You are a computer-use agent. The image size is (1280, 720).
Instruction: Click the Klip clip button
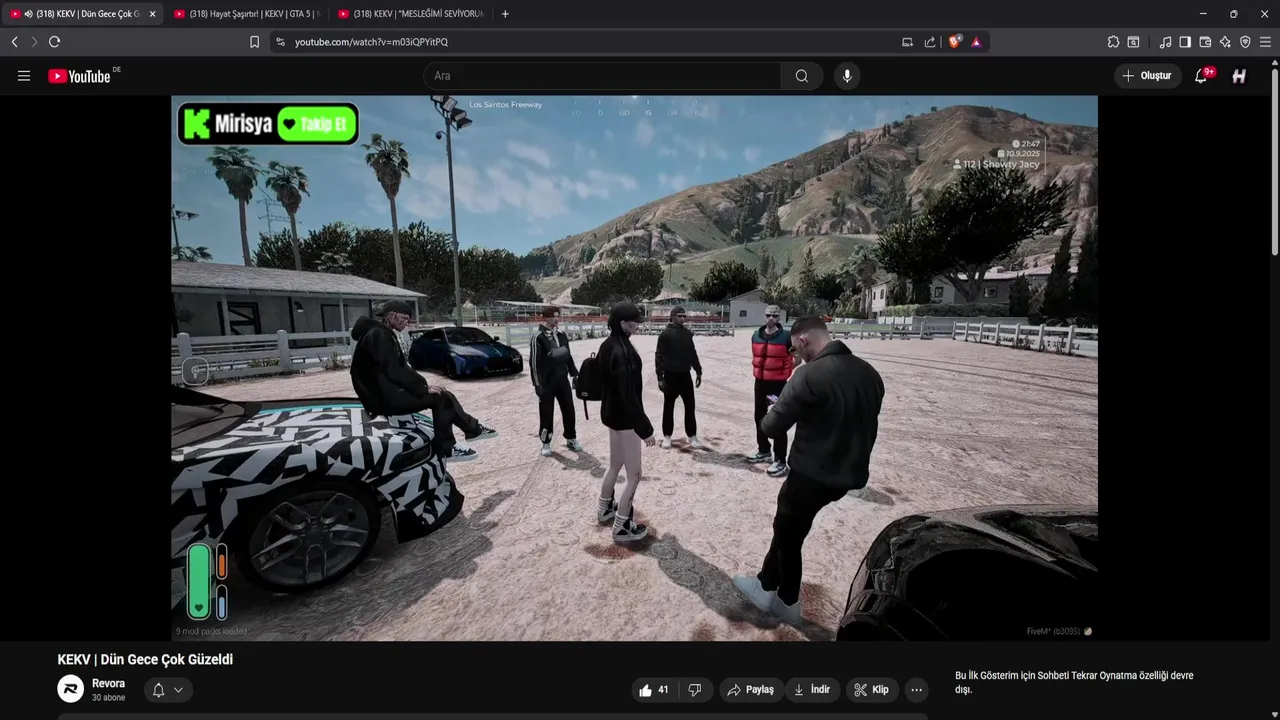[x=871, y=690]
